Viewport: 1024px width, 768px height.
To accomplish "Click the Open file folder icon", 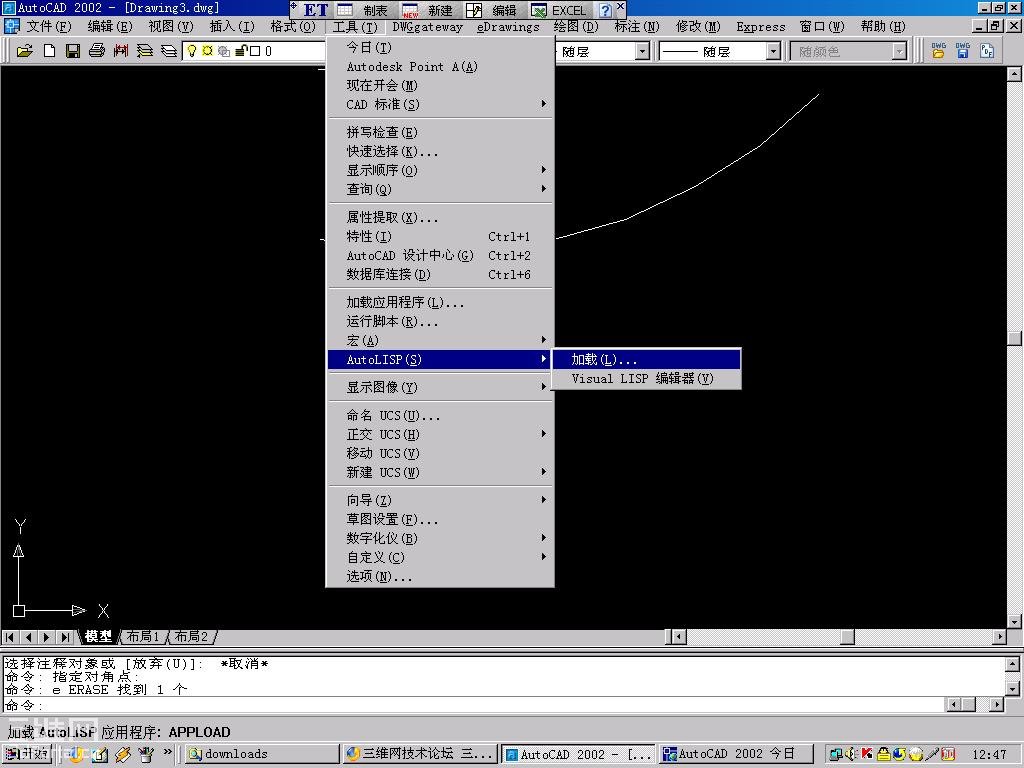I will click(x=25, y=51).
